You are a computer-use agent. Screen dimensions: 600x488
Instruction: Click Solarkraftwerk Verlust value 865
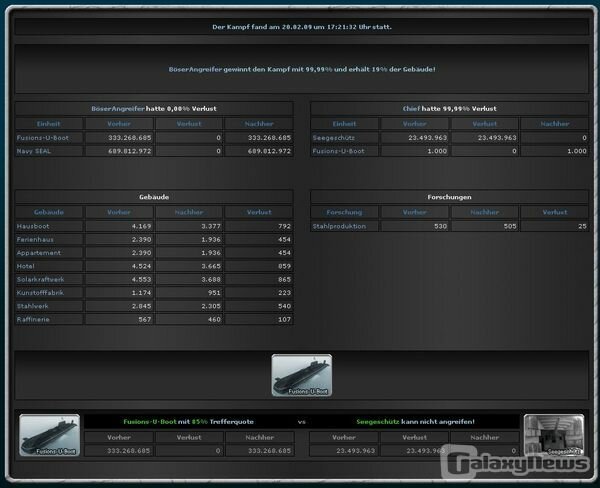coord(284,279)
